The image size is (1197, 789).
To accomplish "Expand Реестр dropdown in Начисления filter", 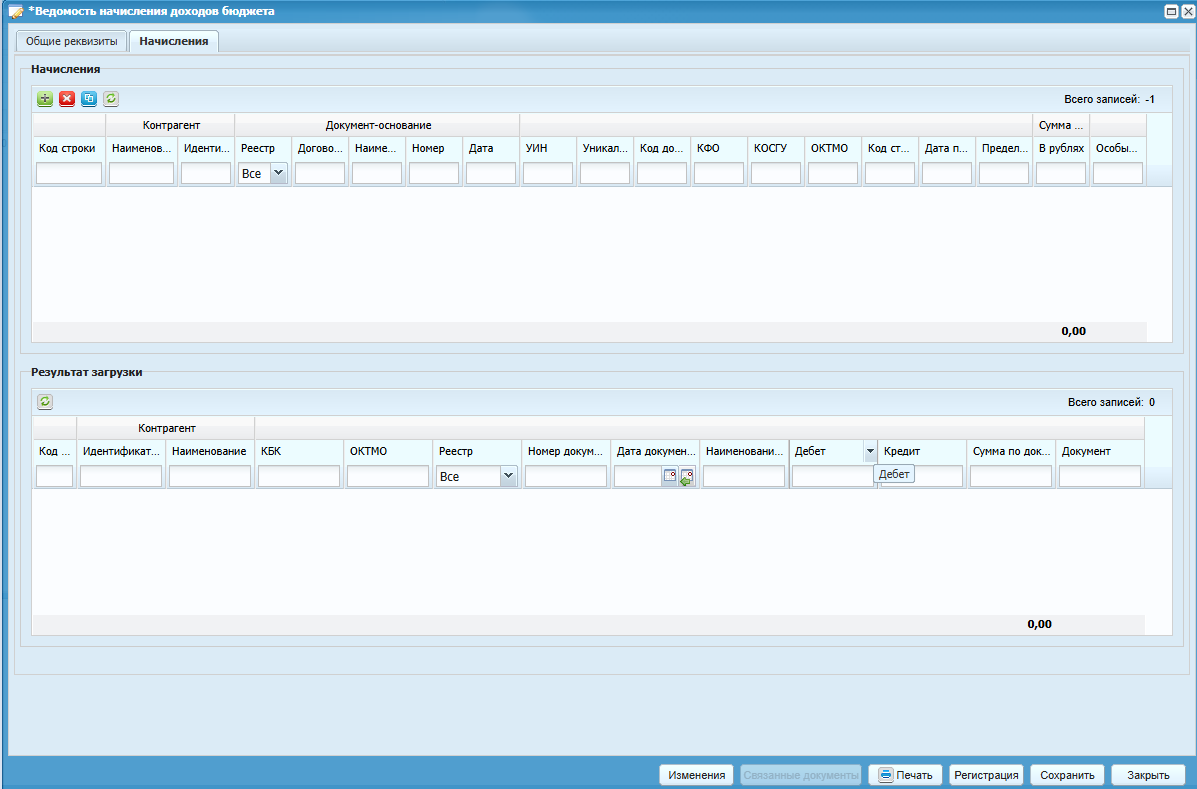I will 278,173.
